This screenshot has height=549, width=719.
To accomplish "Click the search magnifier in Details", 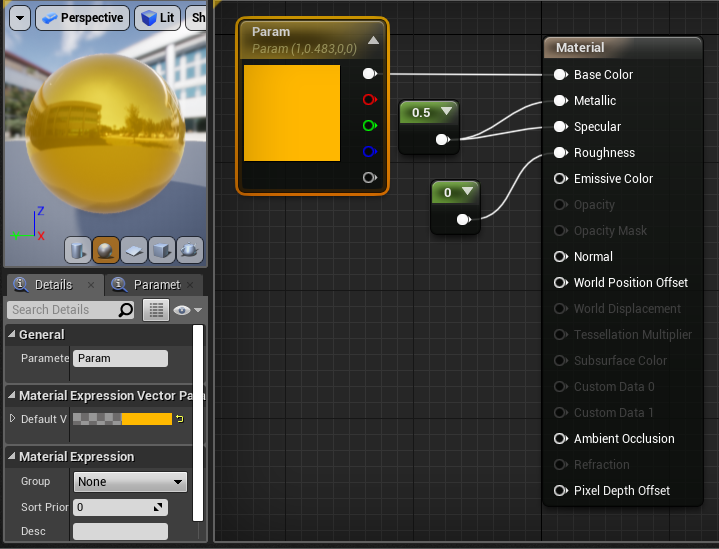I will pos(126,310).
